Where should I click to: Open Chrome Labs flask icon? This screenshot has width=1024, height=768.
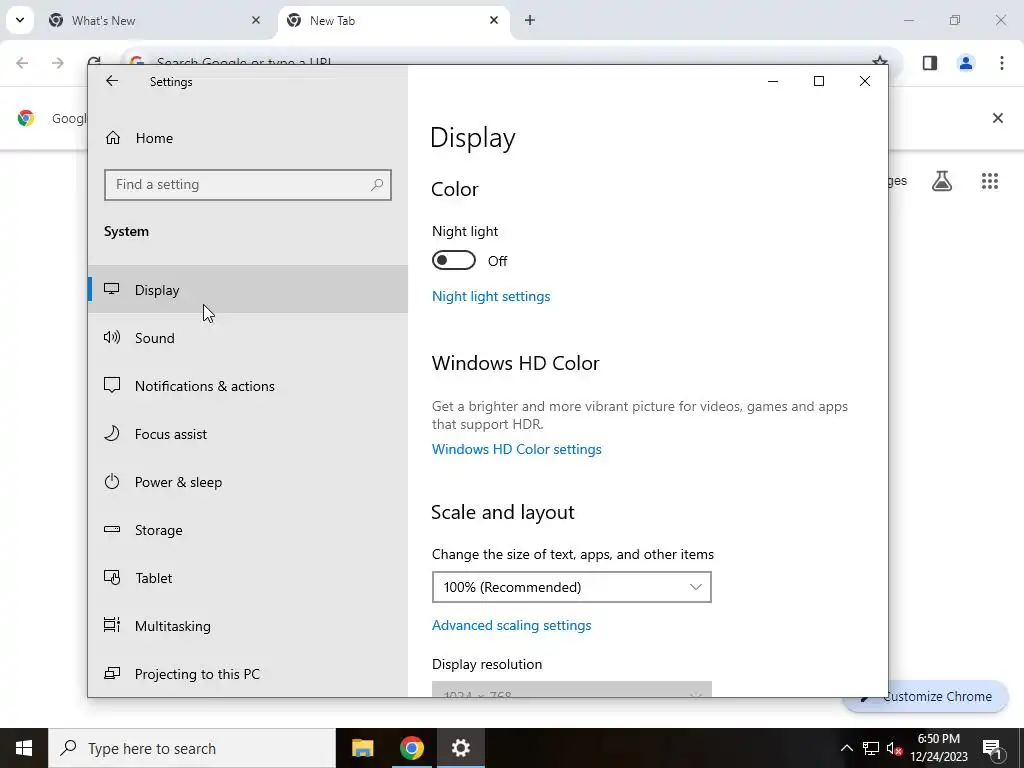coord(942,181)
